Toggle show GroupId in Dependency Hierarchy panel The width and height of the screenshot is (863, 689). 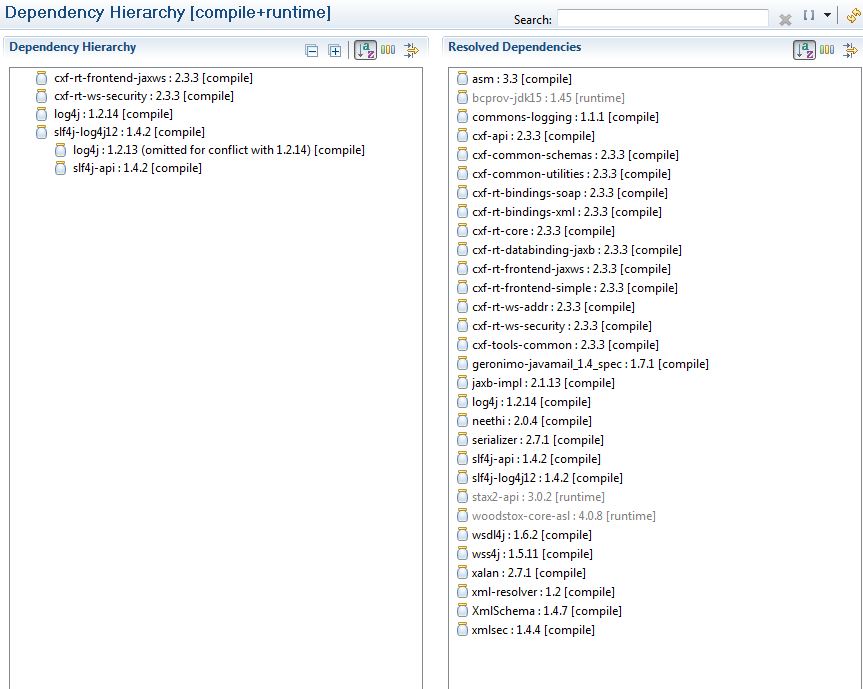[388, 50]
